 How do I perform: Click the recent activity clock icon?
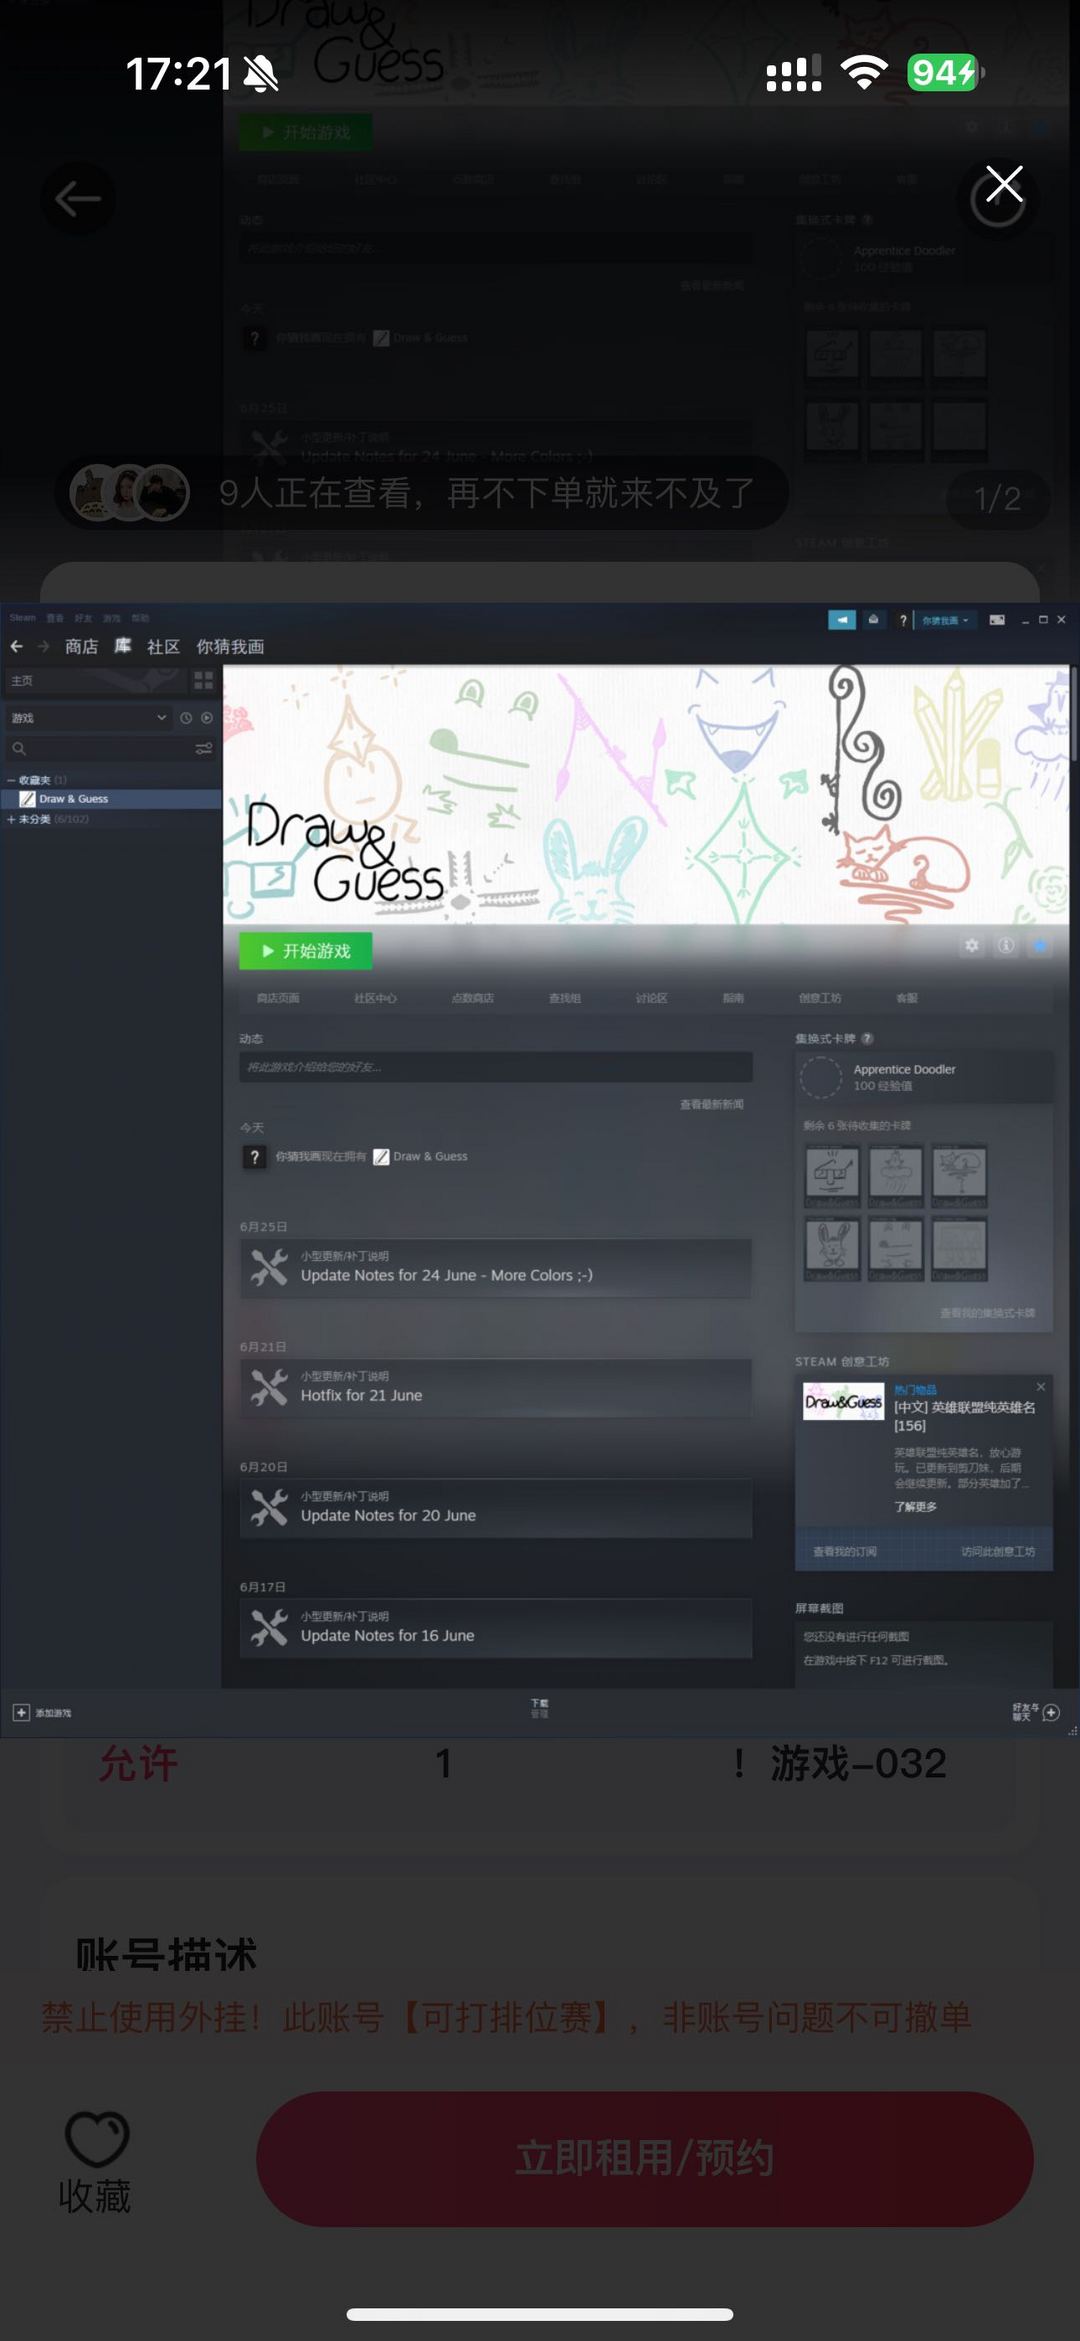[x=186, y=718]
